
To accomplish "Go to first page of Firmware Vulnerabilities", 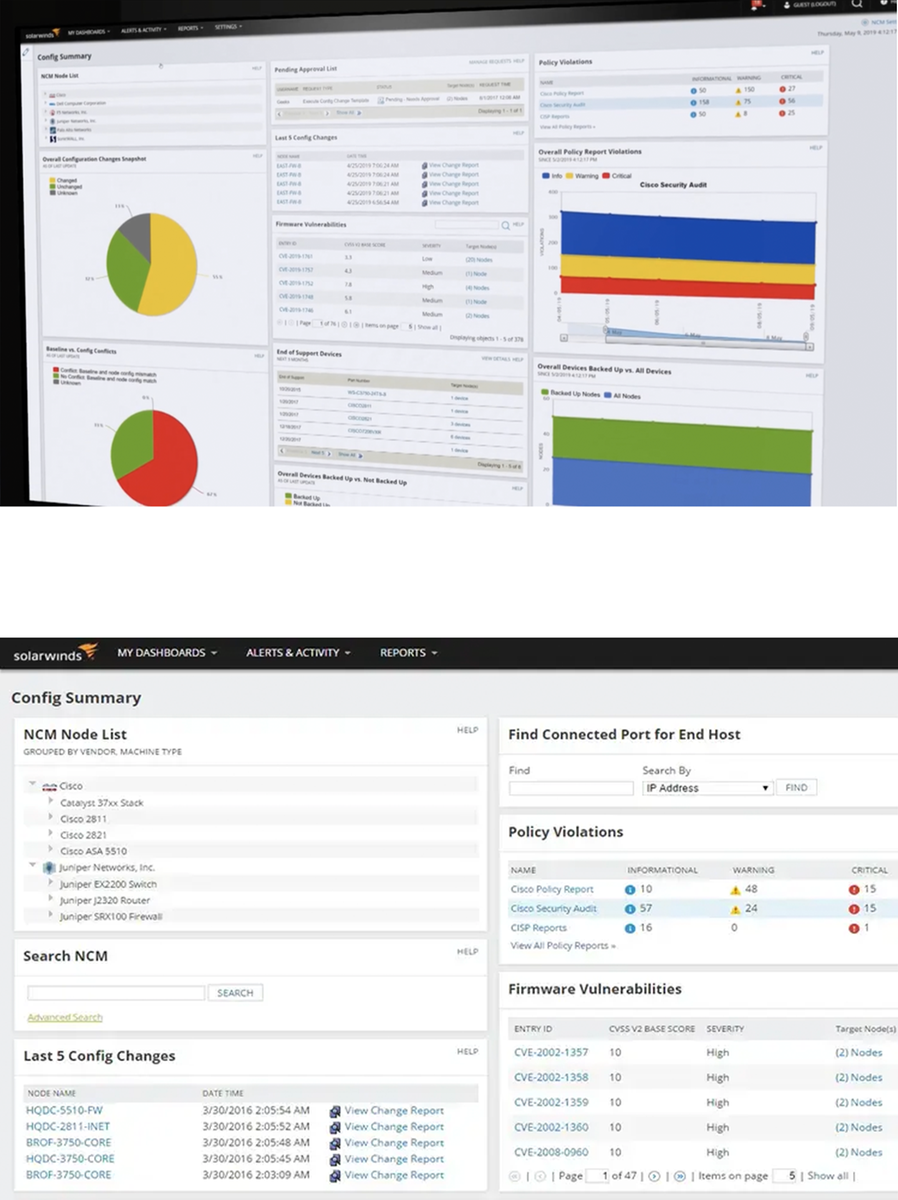I will (515, 1176).
